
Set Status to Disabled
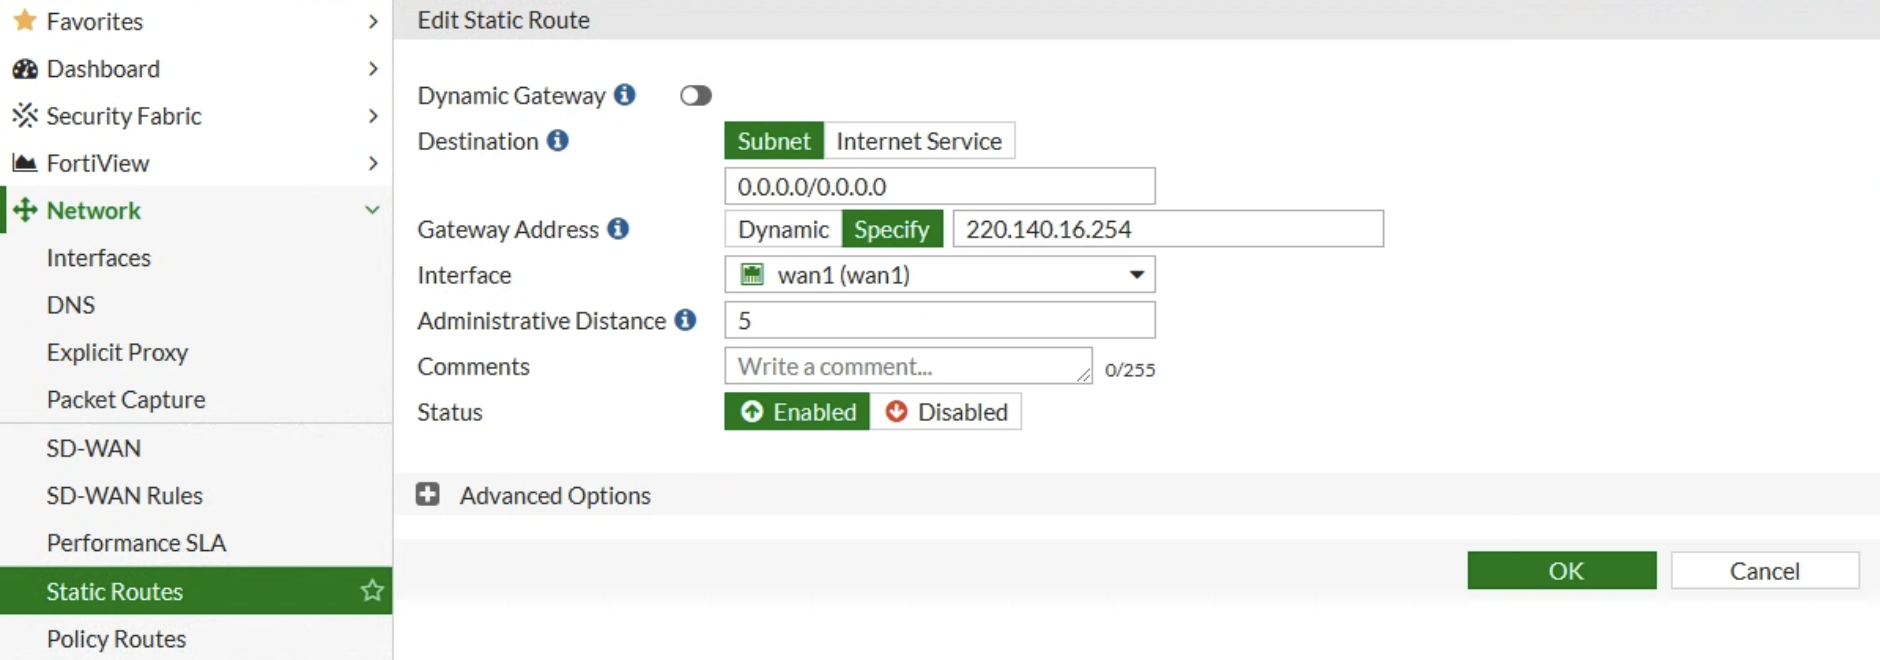point(946,412)
